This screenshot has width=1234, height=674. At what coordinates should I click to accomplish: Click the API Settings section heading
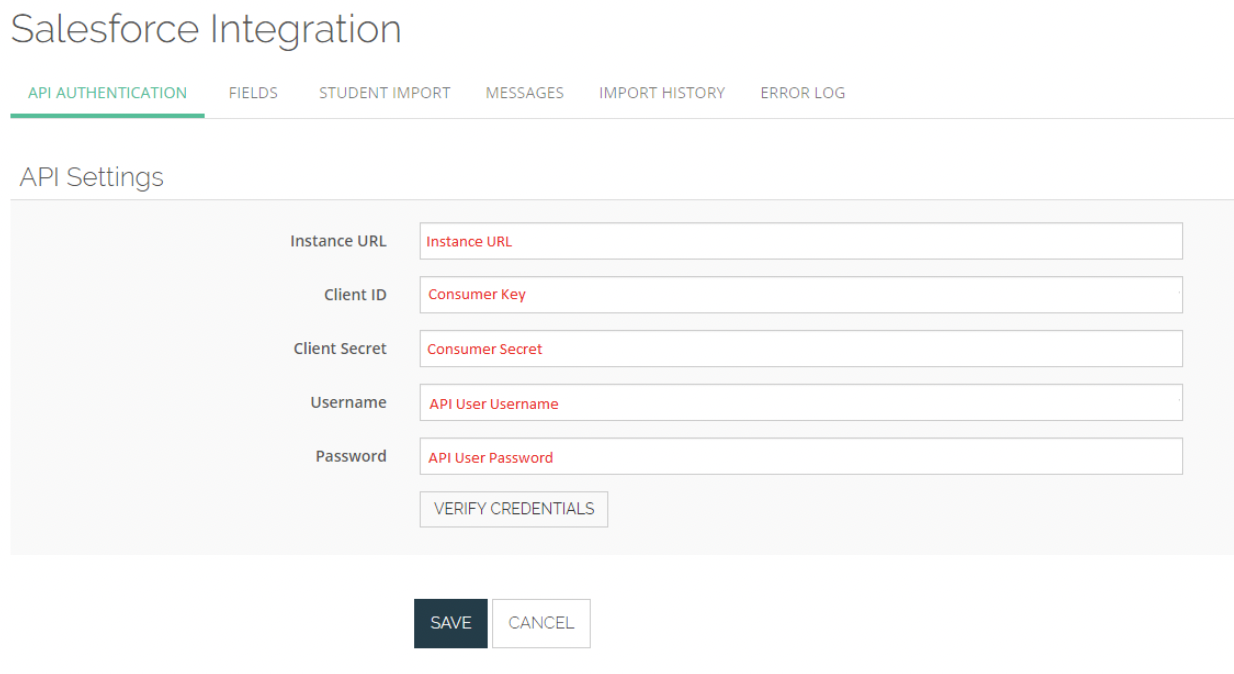tap(92, 177)
